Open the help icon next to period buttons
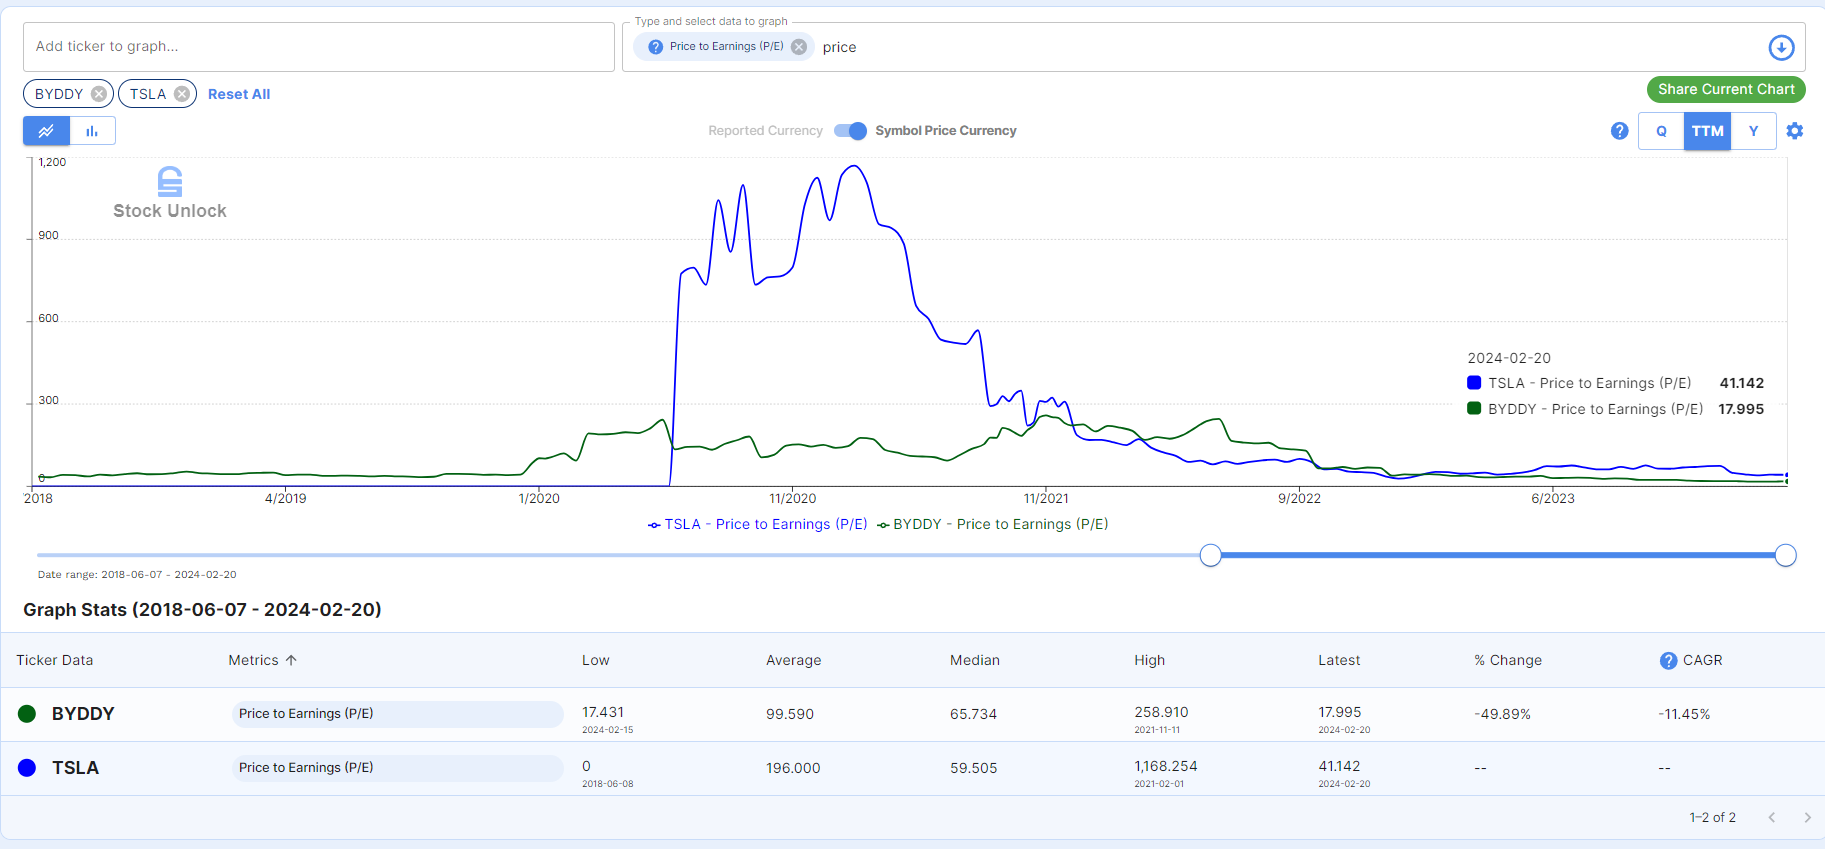The width and height of the screenshot is (1825, 849). tap(1620, 131)
